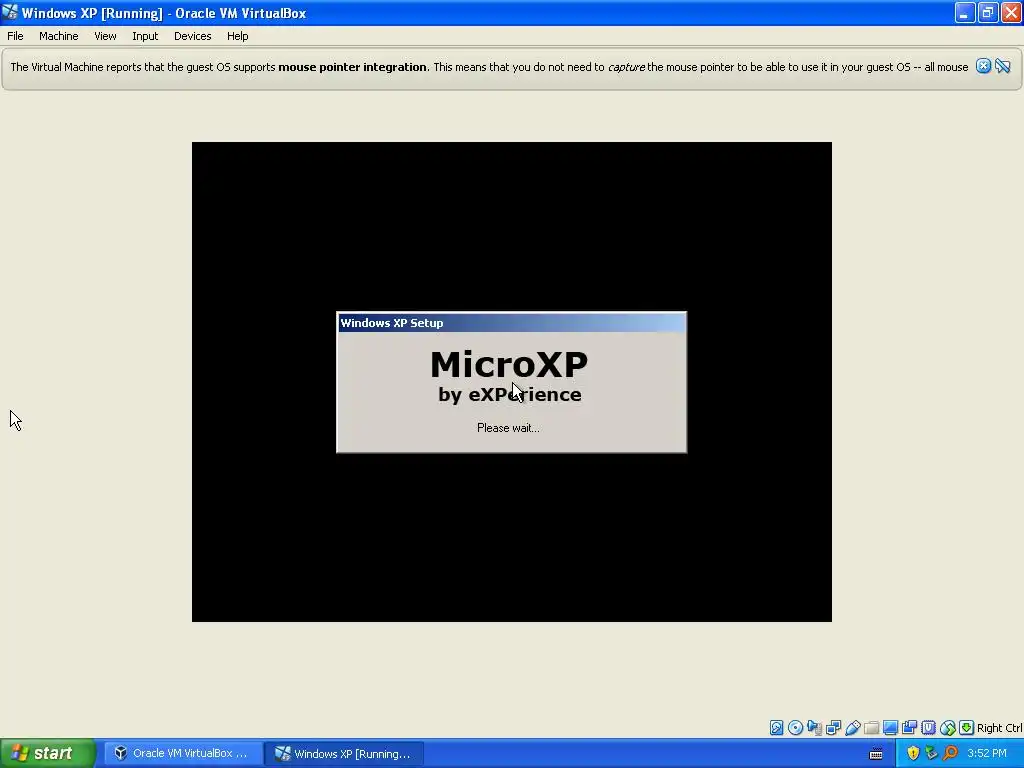Open the Devices menu

point(192,36)
